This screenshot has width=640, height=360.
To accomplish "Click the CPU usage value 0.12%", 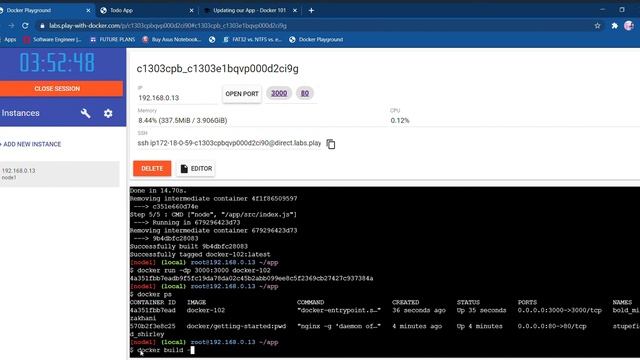I will [x=400, y=120].
